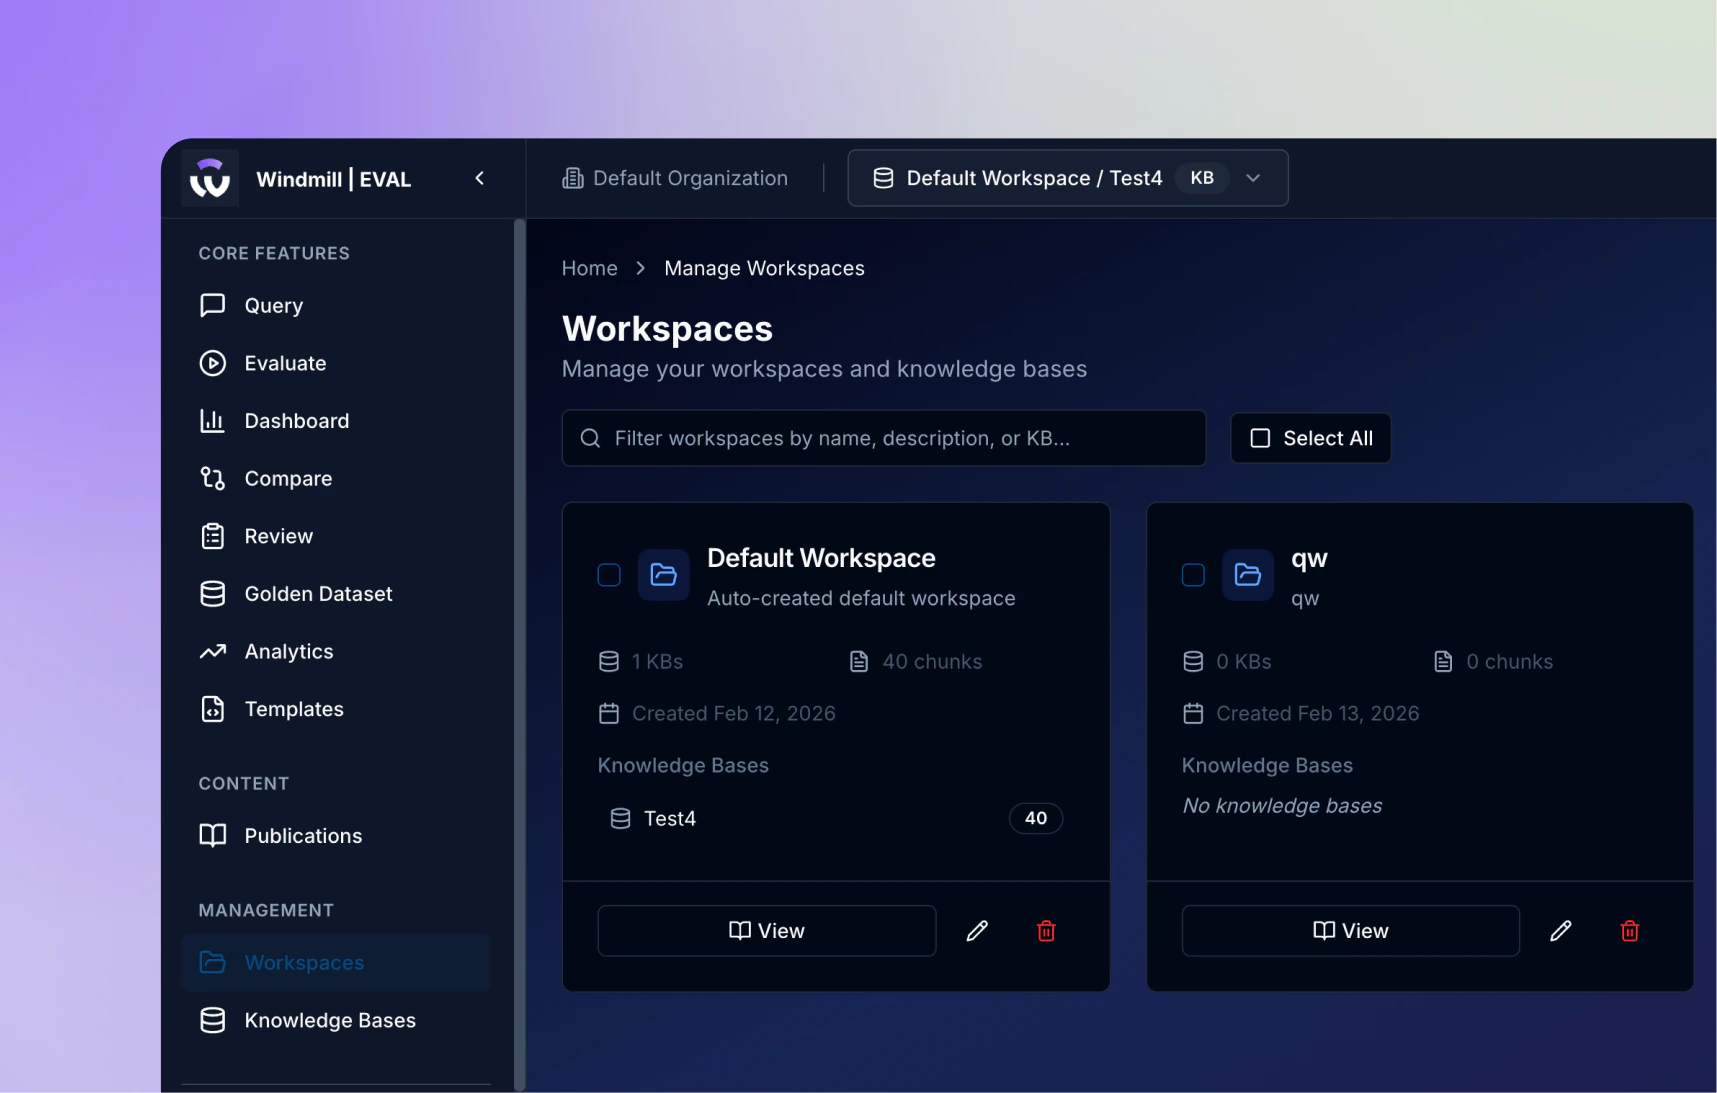
Task: Click the Templates file code icon
Action: point(212,709)
